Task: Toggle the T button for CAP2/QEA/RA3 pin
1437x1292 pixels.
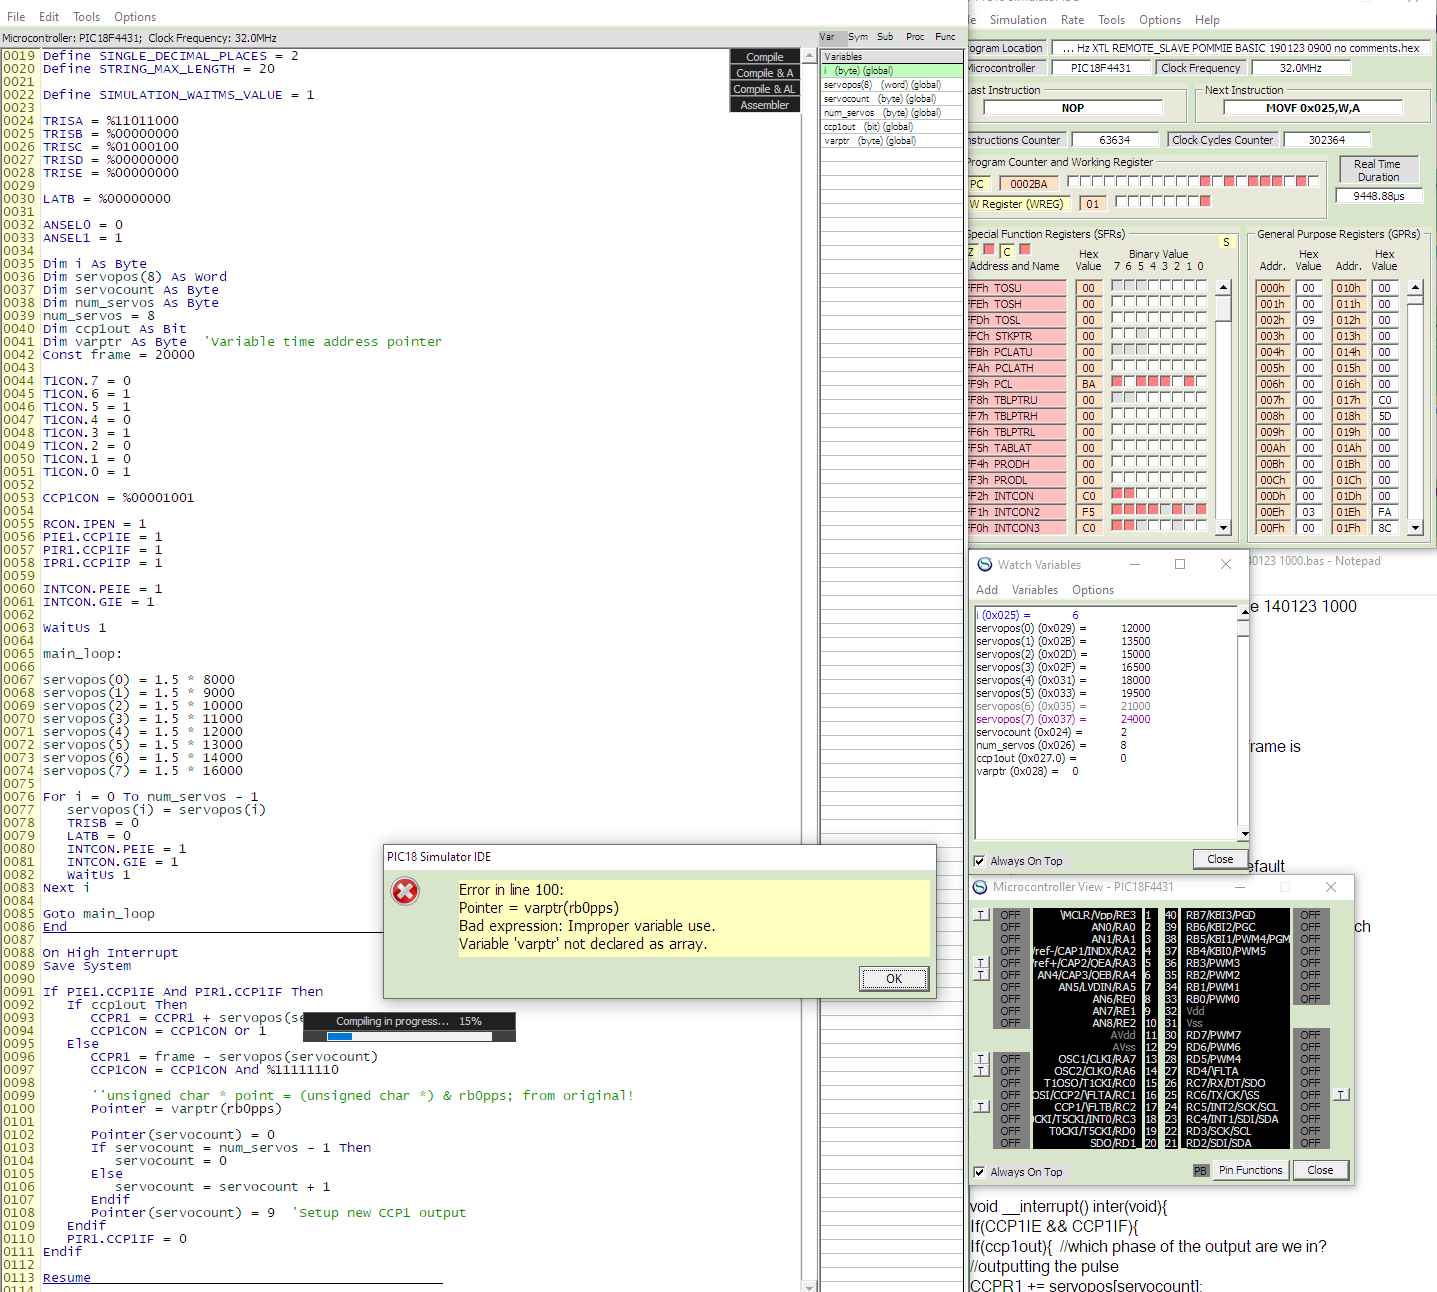Action: pos(981,963)
